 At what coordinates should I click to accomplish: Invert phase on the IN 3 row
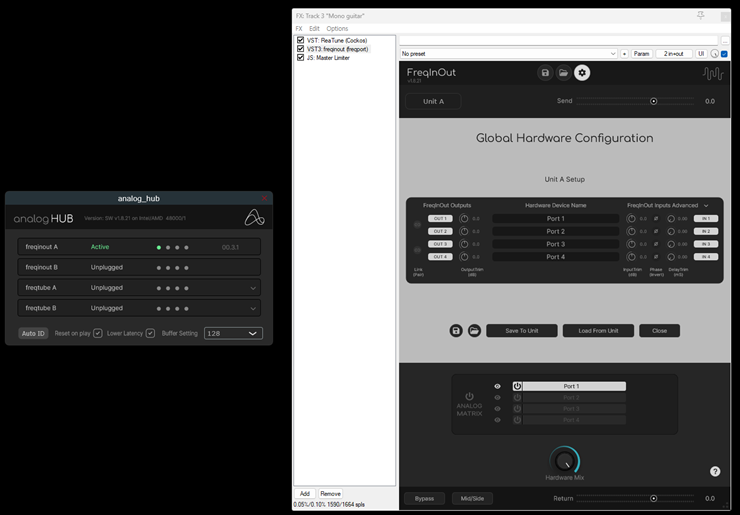click(x=656, y=244)
